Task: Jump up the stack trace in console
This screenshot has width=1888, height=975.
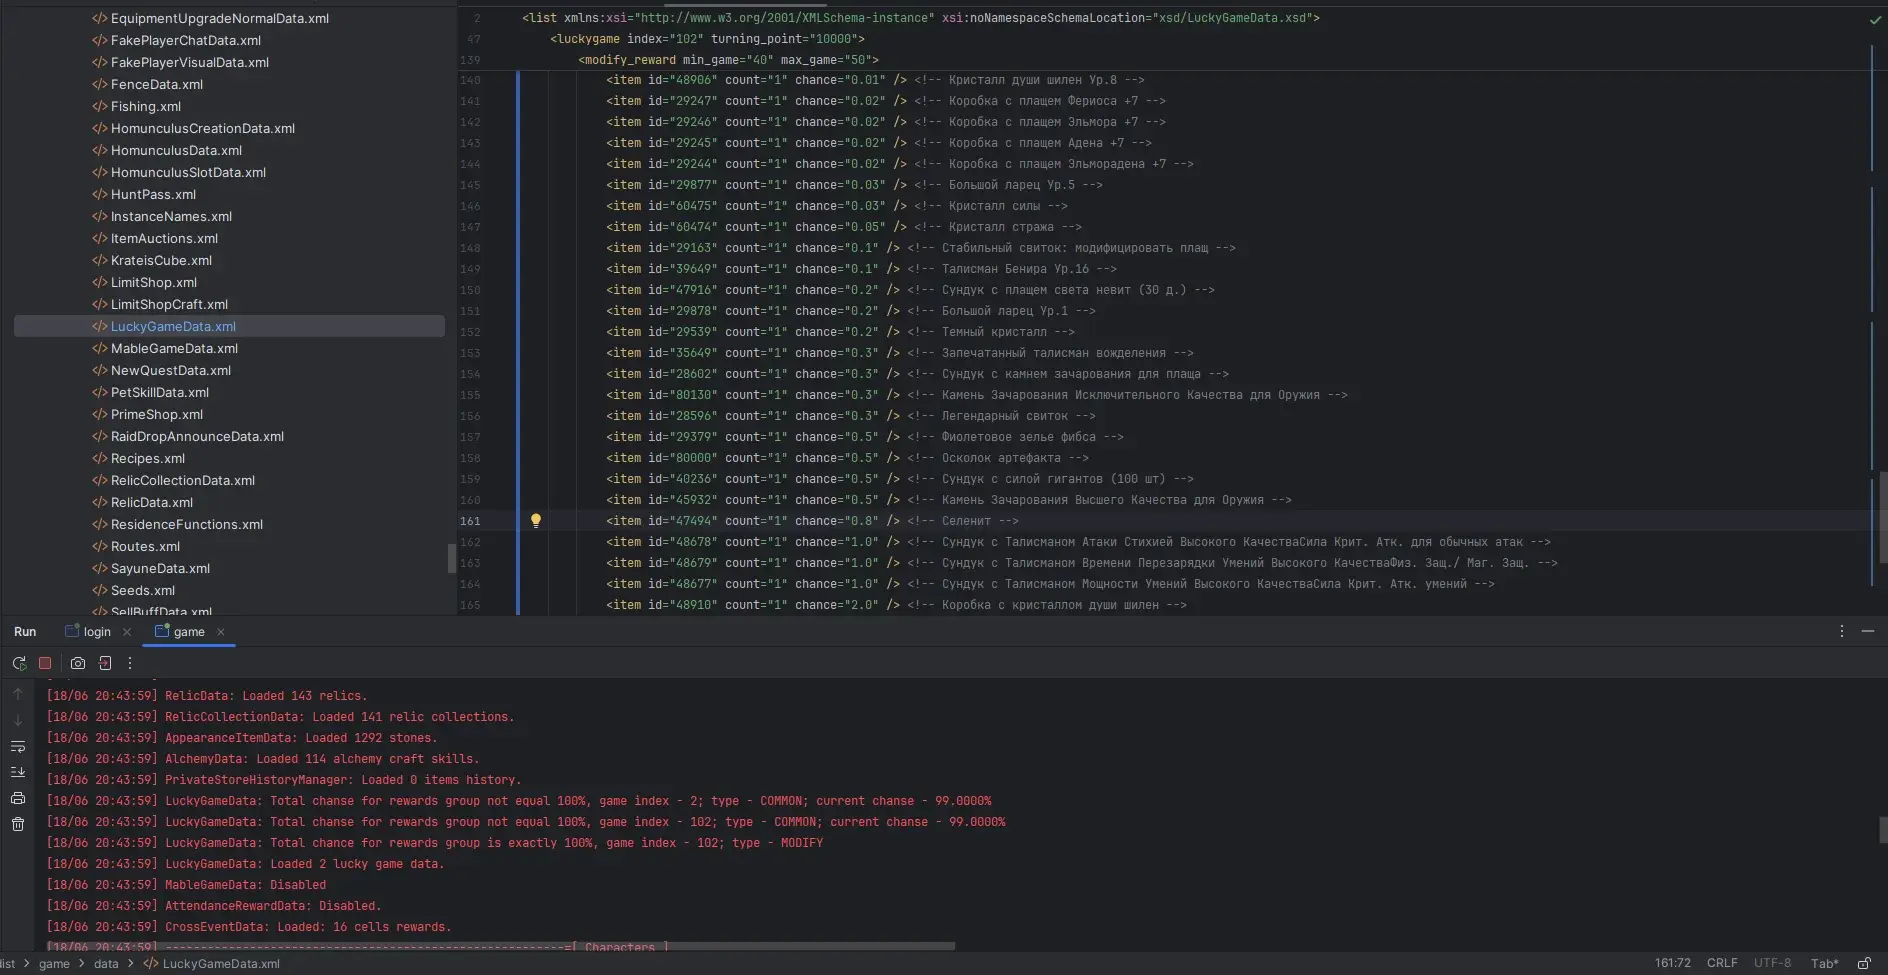Action: (18, 694)
